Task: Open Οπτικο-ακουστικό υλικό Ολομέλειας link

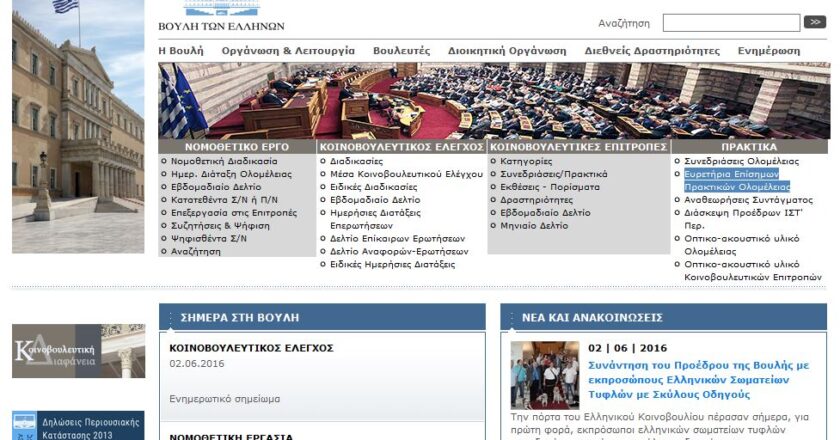Action: point(741,245)
